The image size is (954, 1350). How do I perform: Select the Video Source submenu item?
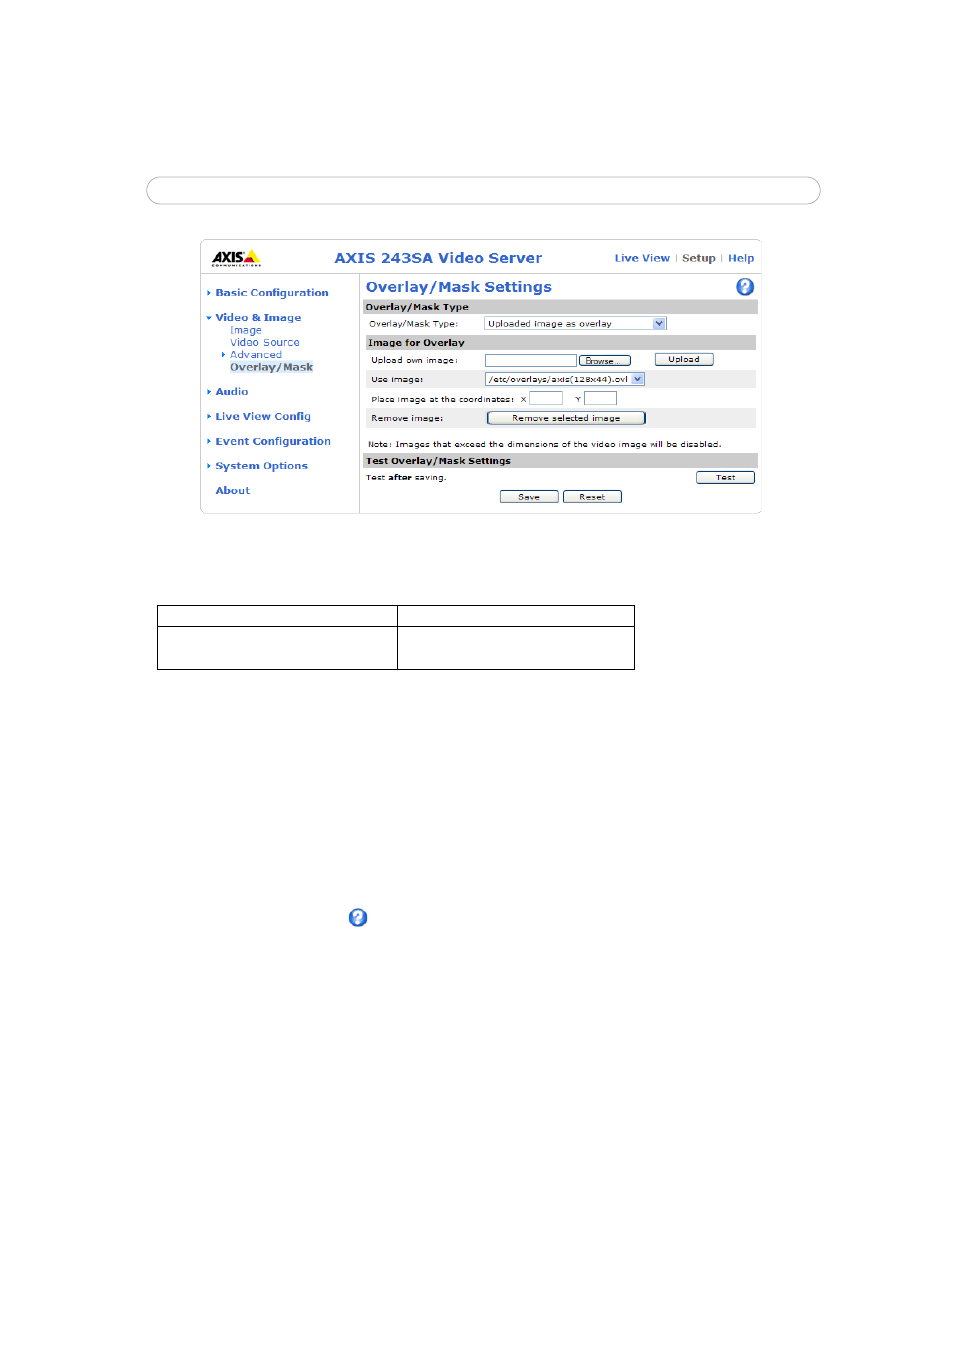point(265,342)
